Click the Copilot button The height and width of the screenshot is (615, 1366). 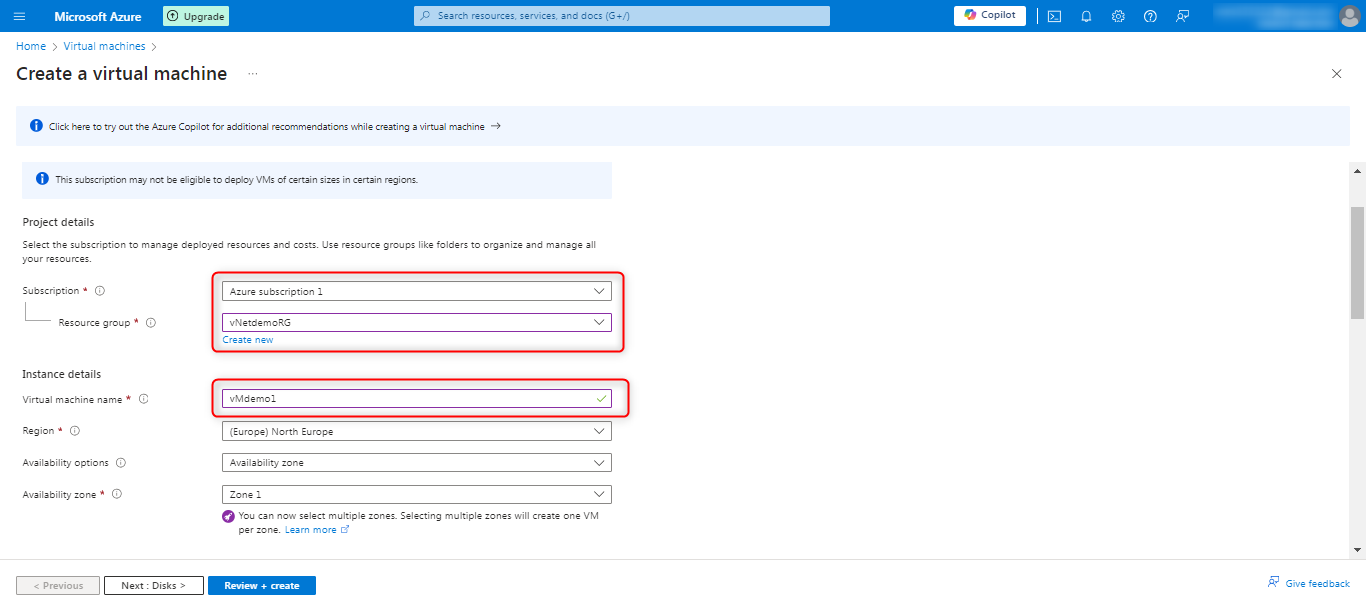pos(990,16)
